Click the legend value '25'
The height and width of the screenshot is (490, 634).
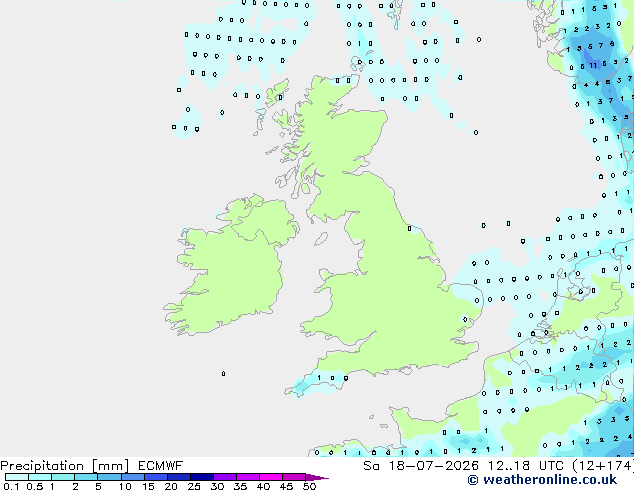194,486
